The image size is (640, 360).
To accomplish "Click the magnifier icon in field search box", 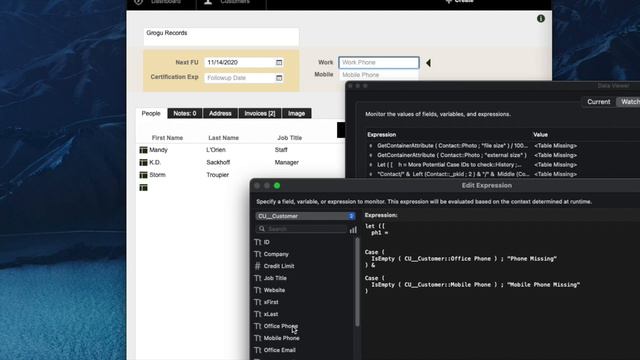I will [262, 229].
